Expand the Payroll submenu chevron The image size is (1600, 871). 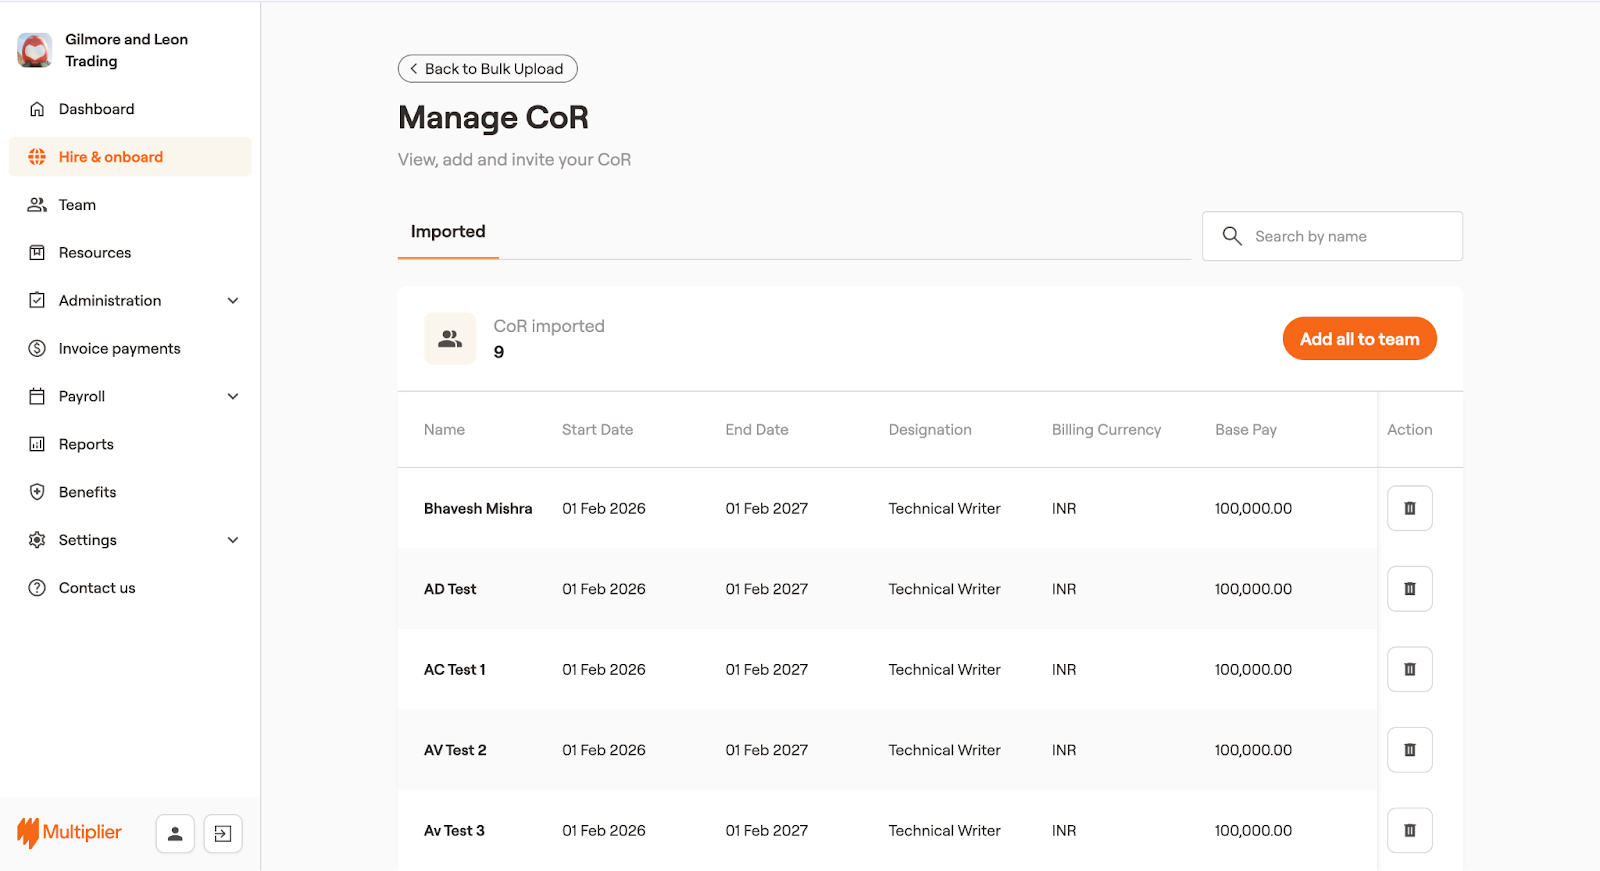pos(233,397)
